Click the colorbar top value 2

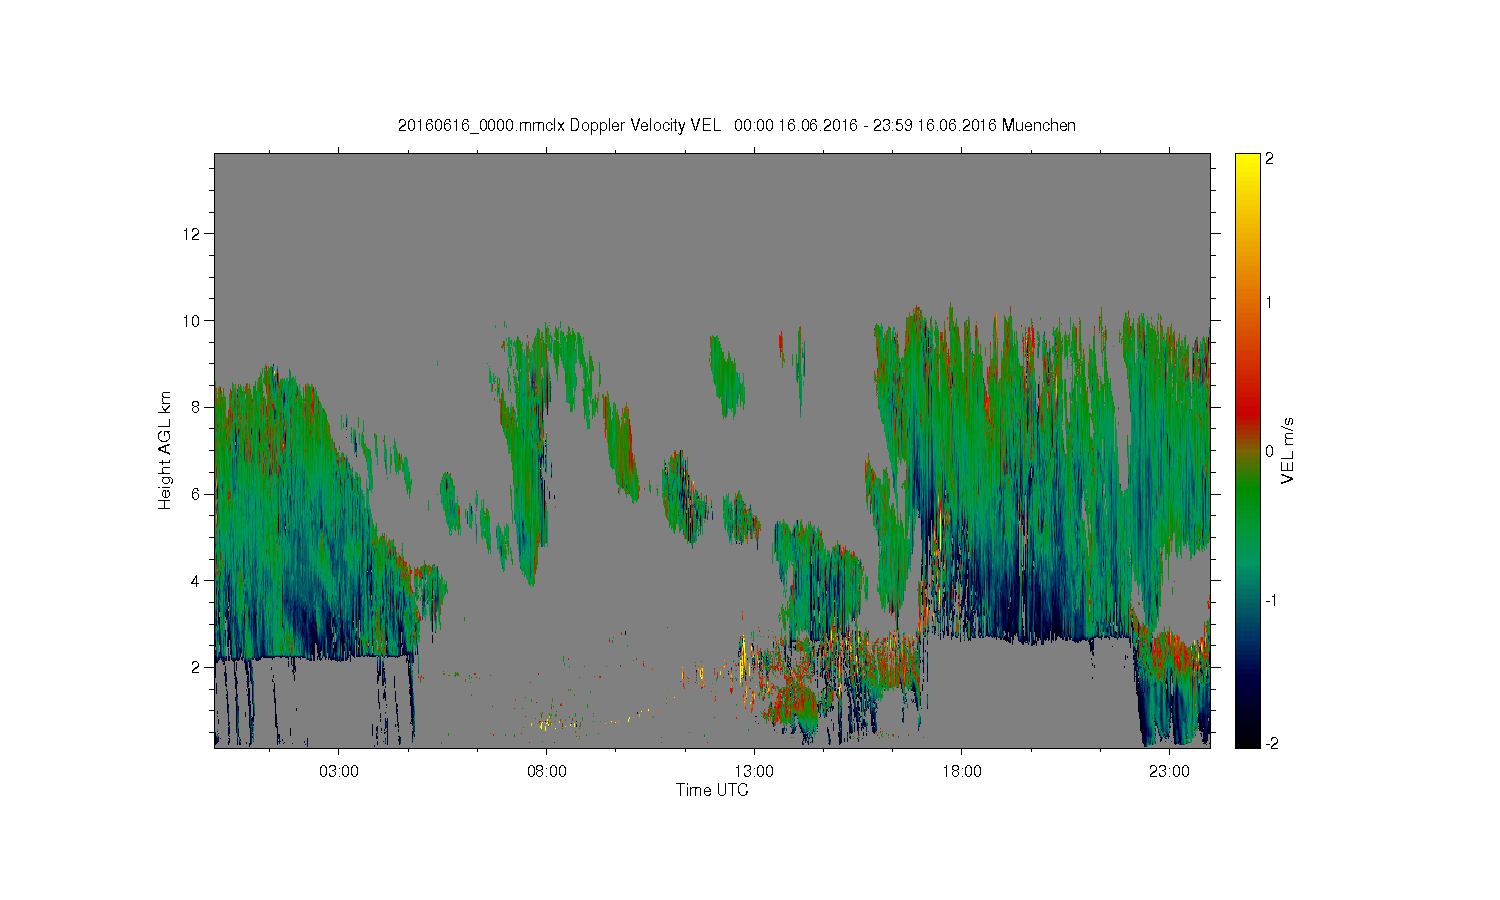pyautogui.click(x=1270, y=159)
